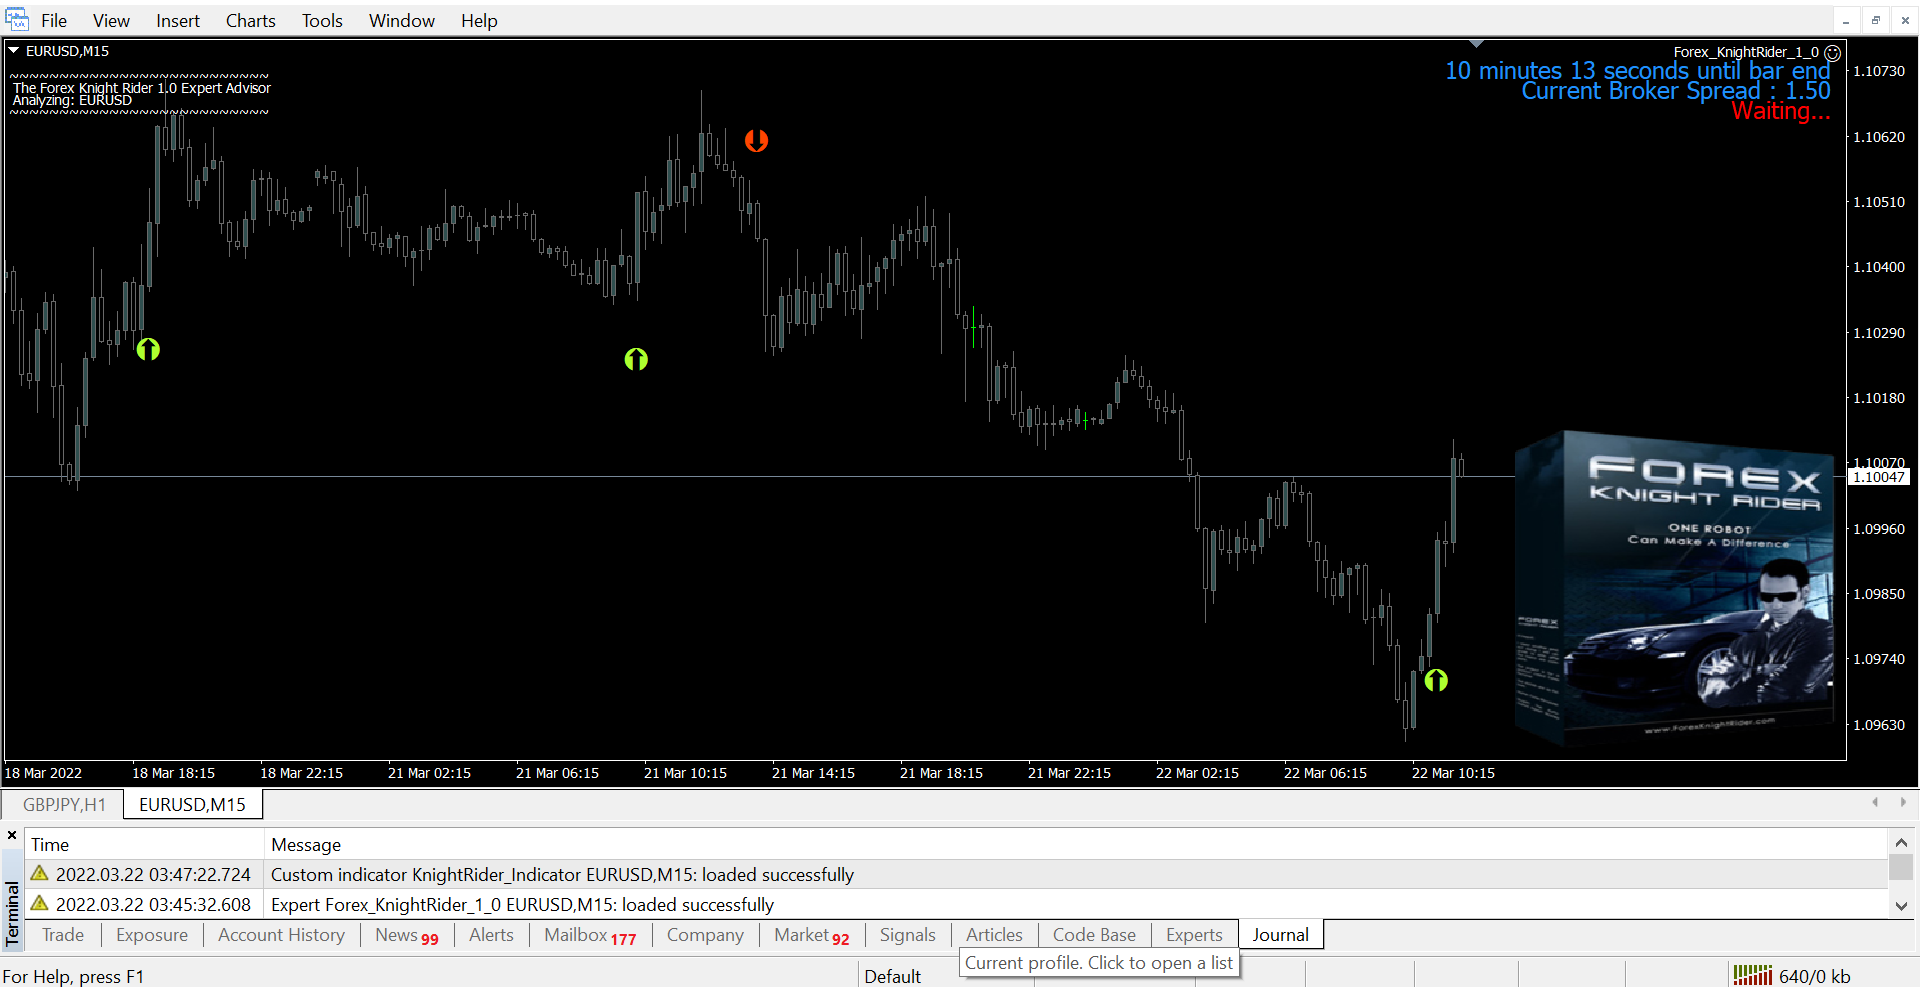Click the 'For Help, press F1' status text
Image resolution: width=1920 pixels, height=987 pixels.
tap(73, 977)
